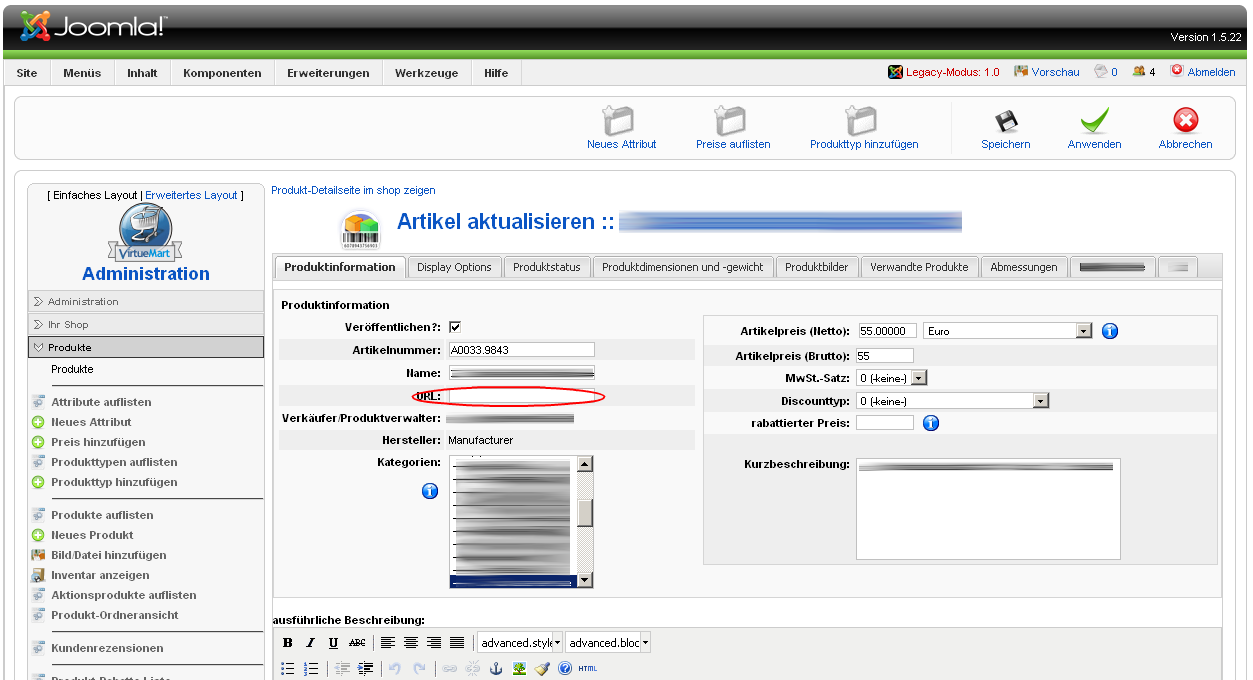Switch to the Abmessungen tab
1253x680 pixels.
click(x=1024, y=267)
